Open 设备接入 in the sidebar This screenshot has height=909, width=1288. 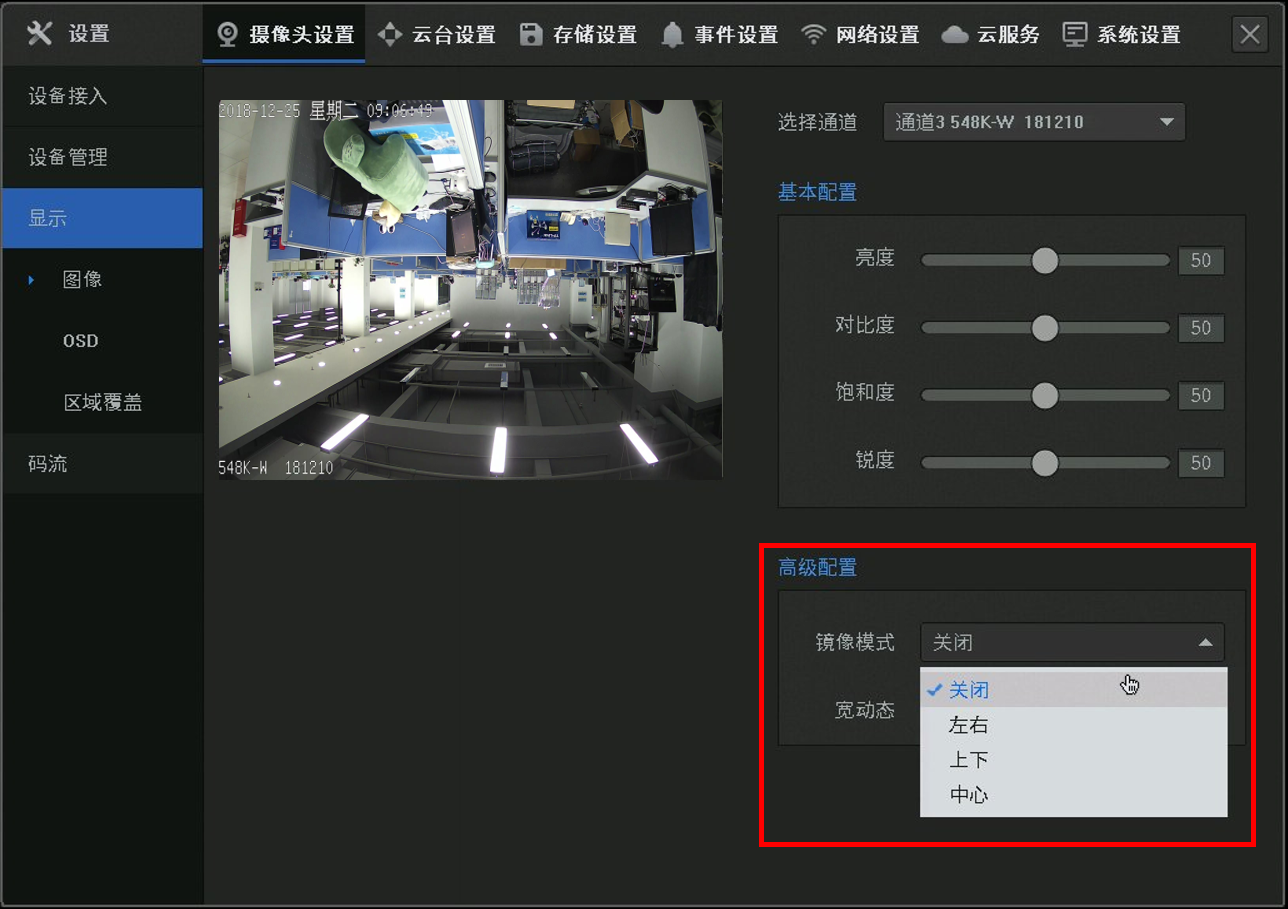[68, 96]
